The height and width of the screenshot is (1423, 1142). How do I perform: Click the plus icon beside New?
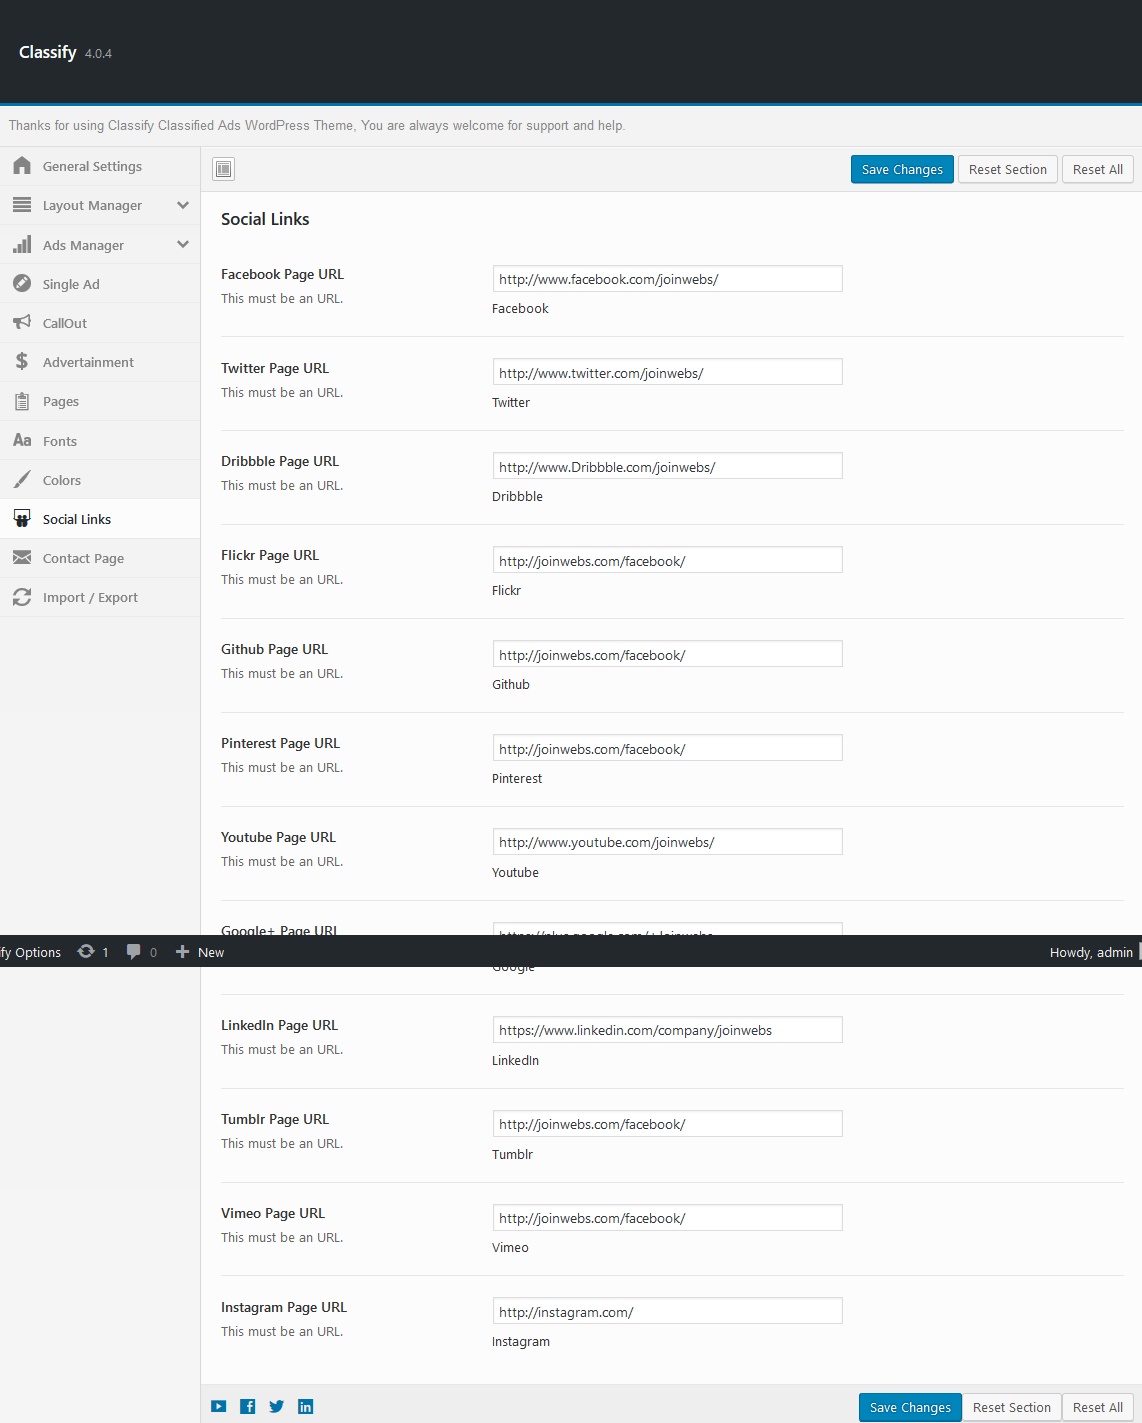182,952
